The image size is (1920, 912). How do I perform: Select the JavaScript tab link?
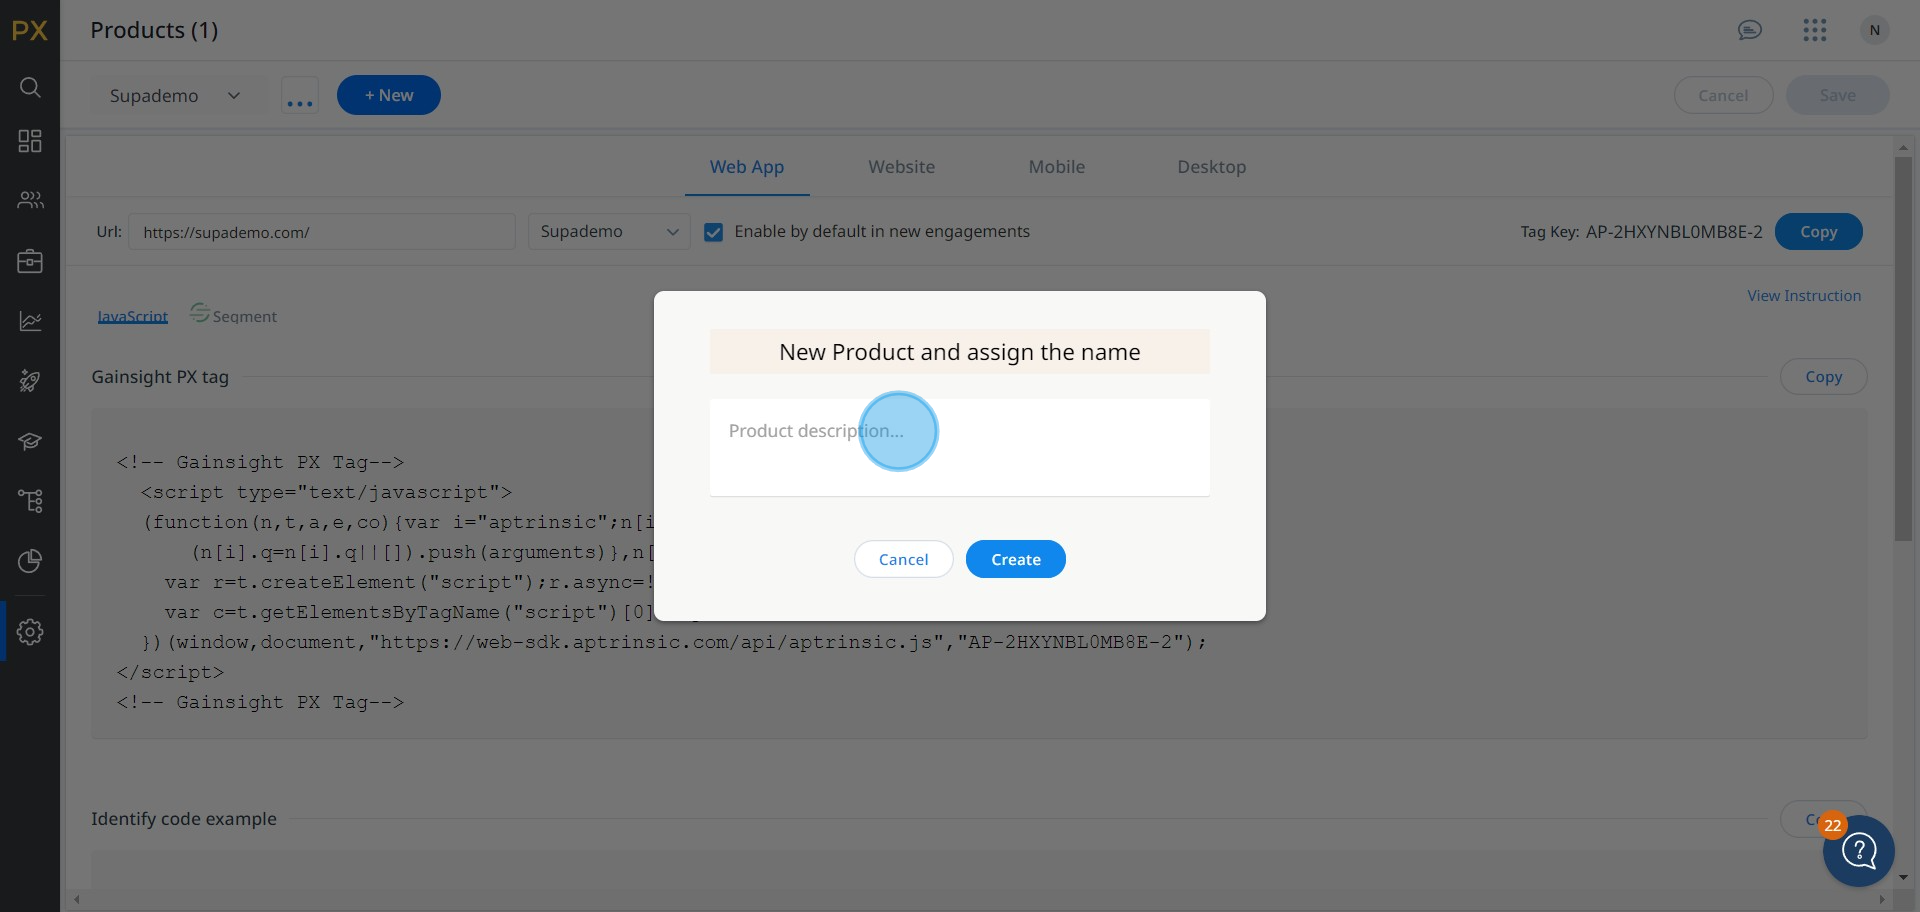pos(133,316)
